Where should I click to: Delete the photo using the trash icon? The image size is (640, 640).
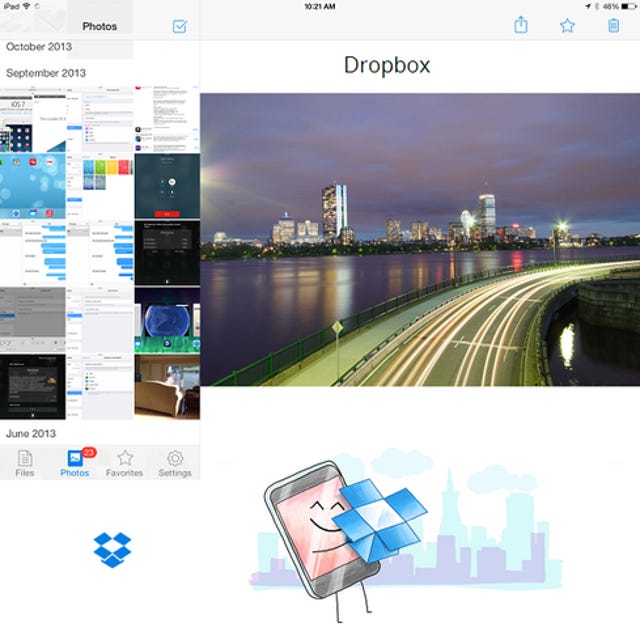click(613, 25)
